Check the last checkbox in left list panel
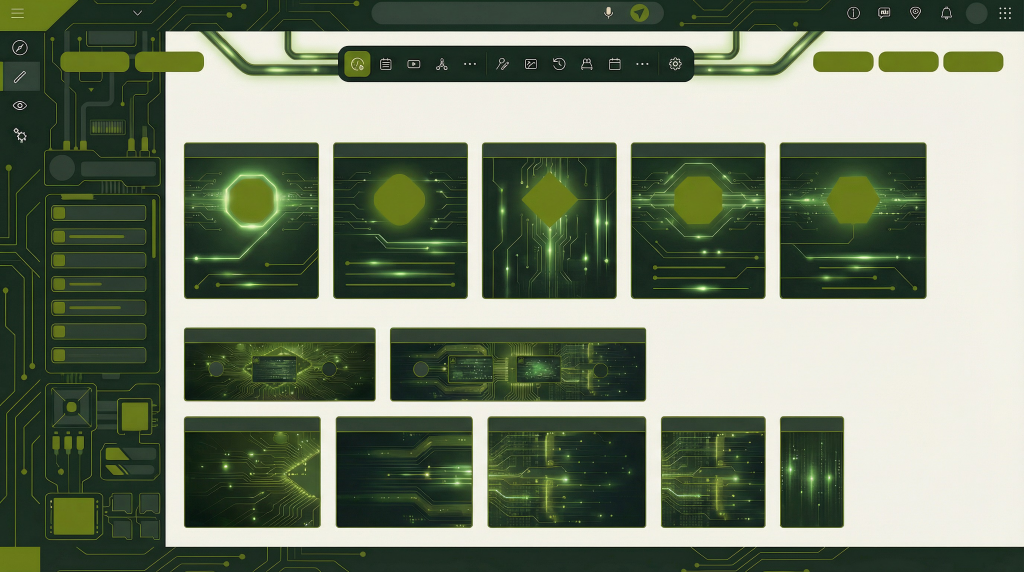1024x572 pixels. coord(59,355)
